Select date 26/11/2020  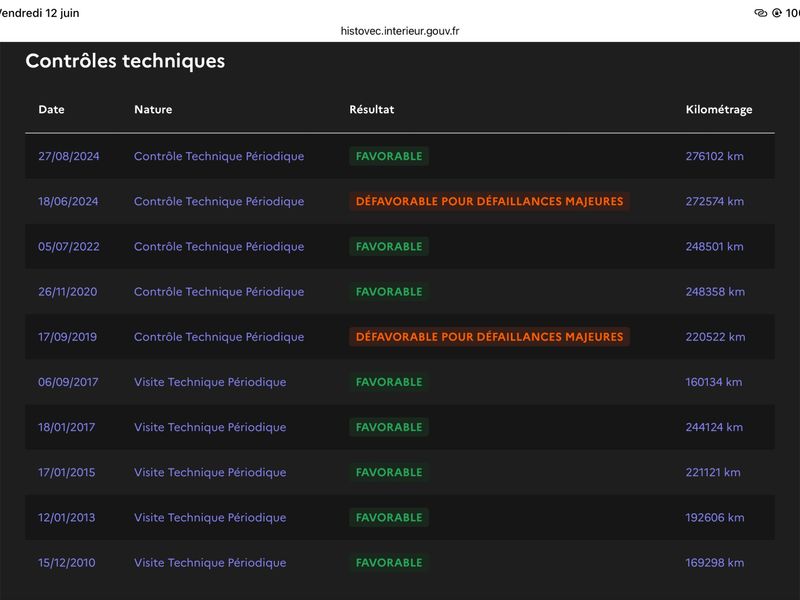tap(67, 291)
